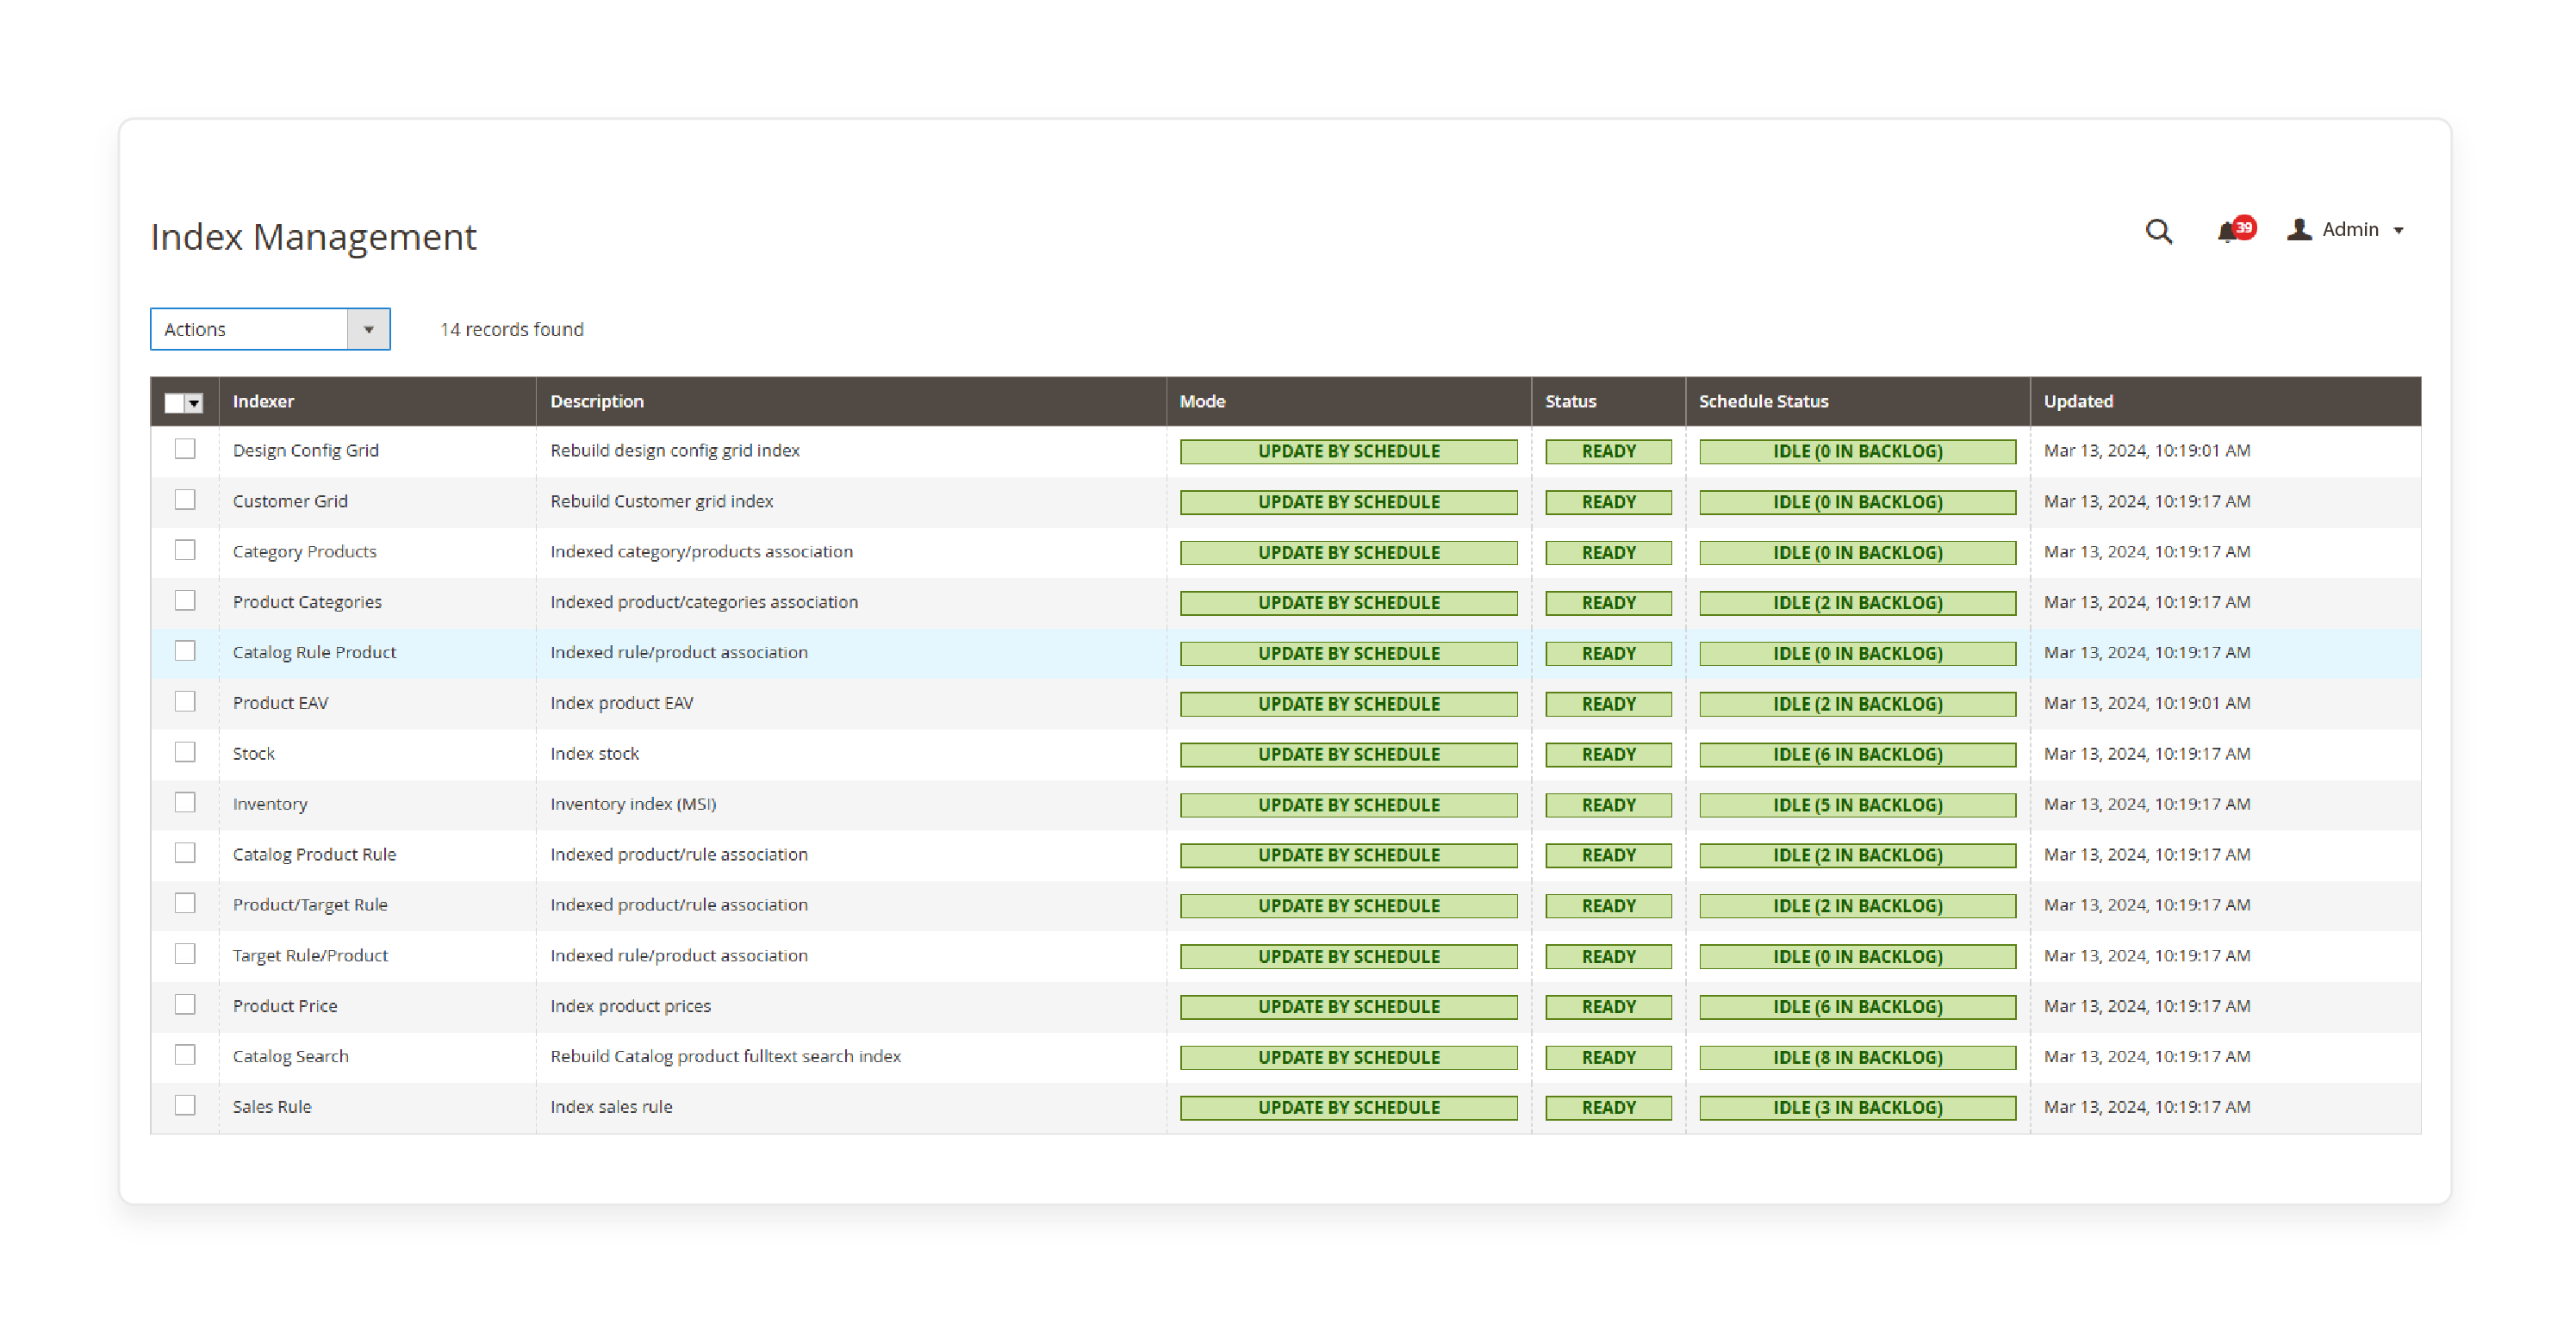Check the Design Config Grid checkbox

[185, 449]
